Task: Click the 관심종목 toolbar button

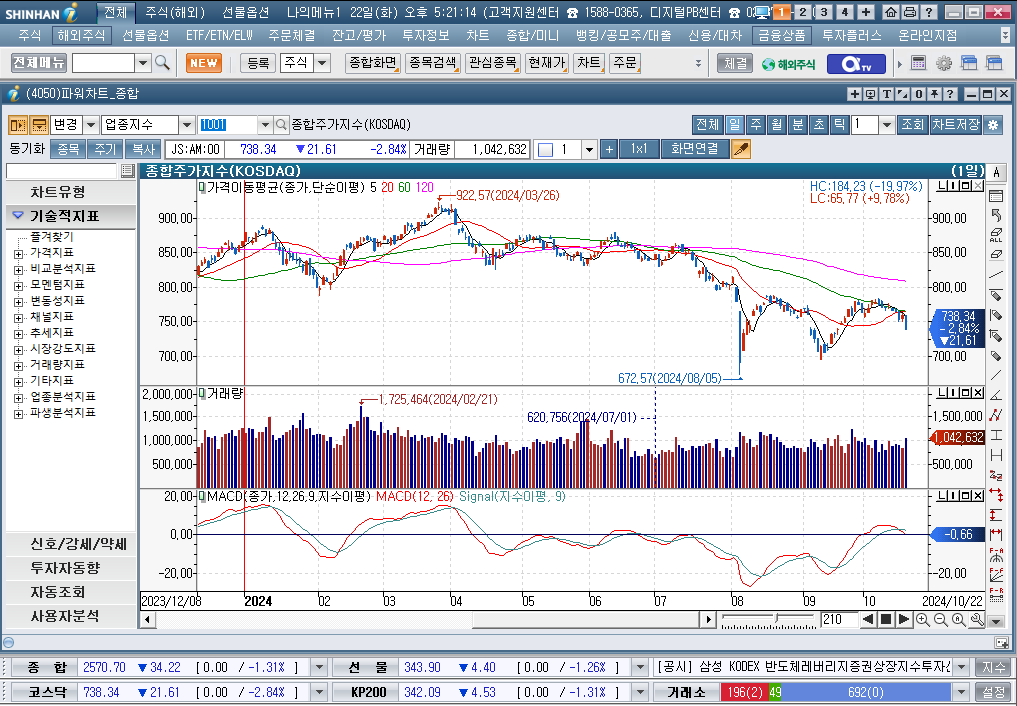Action: [492, 63]
